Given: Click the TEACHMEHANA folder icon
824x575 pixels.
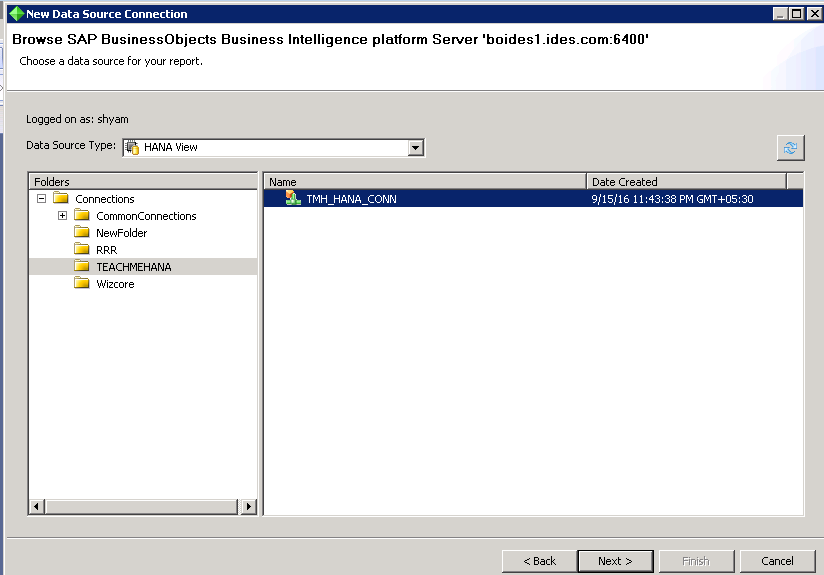Looking at the screenshot, I should 82,267.
